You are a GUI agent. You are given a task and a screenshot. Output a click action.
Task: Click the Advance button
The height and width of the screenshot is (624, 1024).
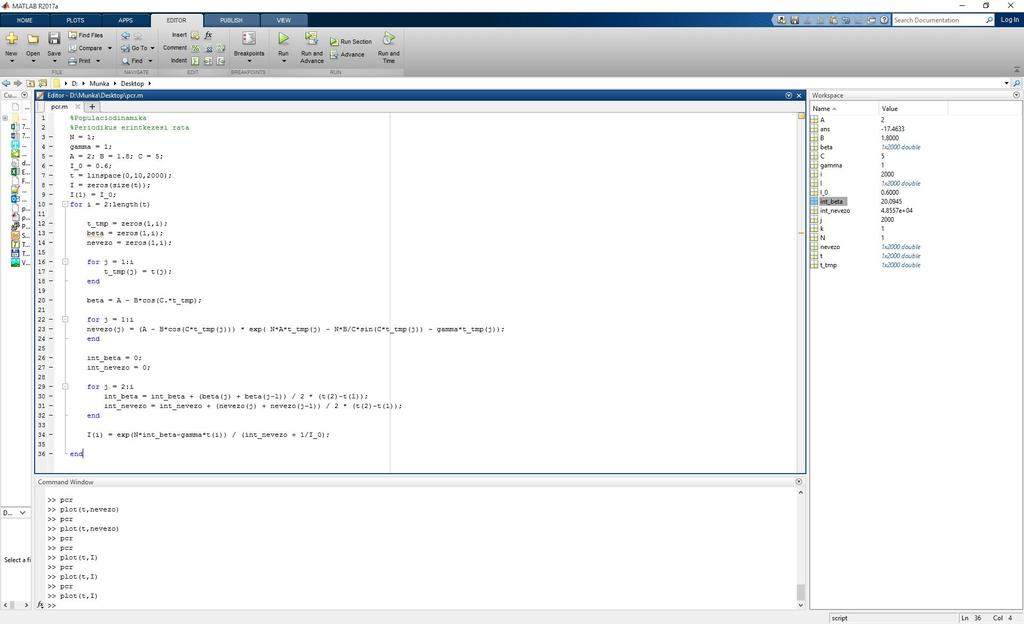click(347, 55)
